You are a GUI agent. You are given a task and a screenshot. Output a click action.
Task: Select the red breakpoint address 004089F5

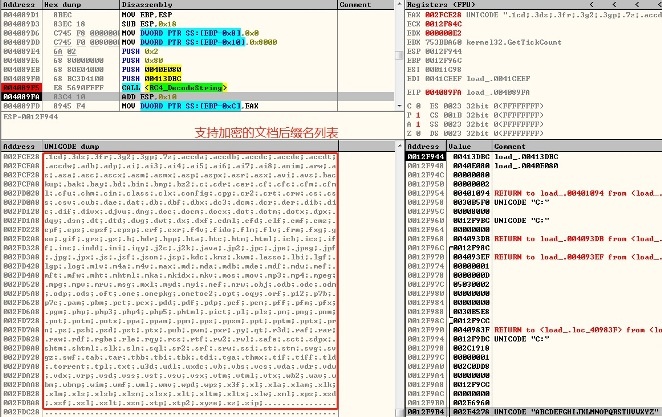click(x=18, y=87)
